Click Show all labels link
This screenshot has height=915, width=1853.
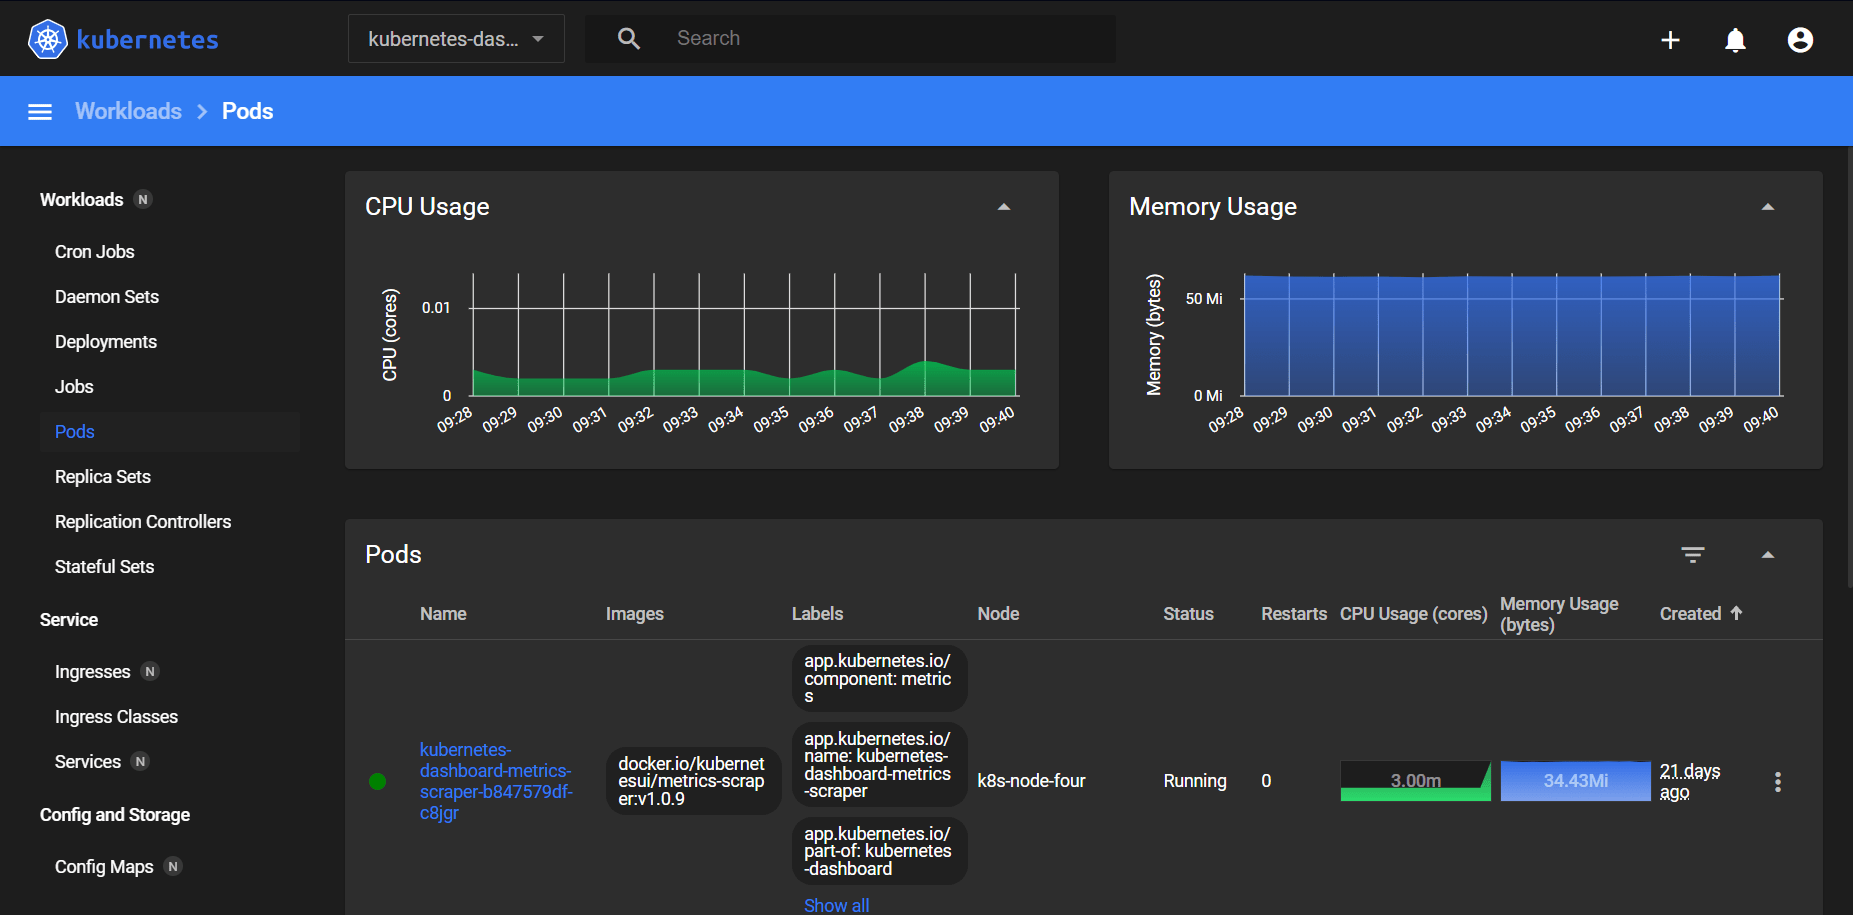[837, 905]
